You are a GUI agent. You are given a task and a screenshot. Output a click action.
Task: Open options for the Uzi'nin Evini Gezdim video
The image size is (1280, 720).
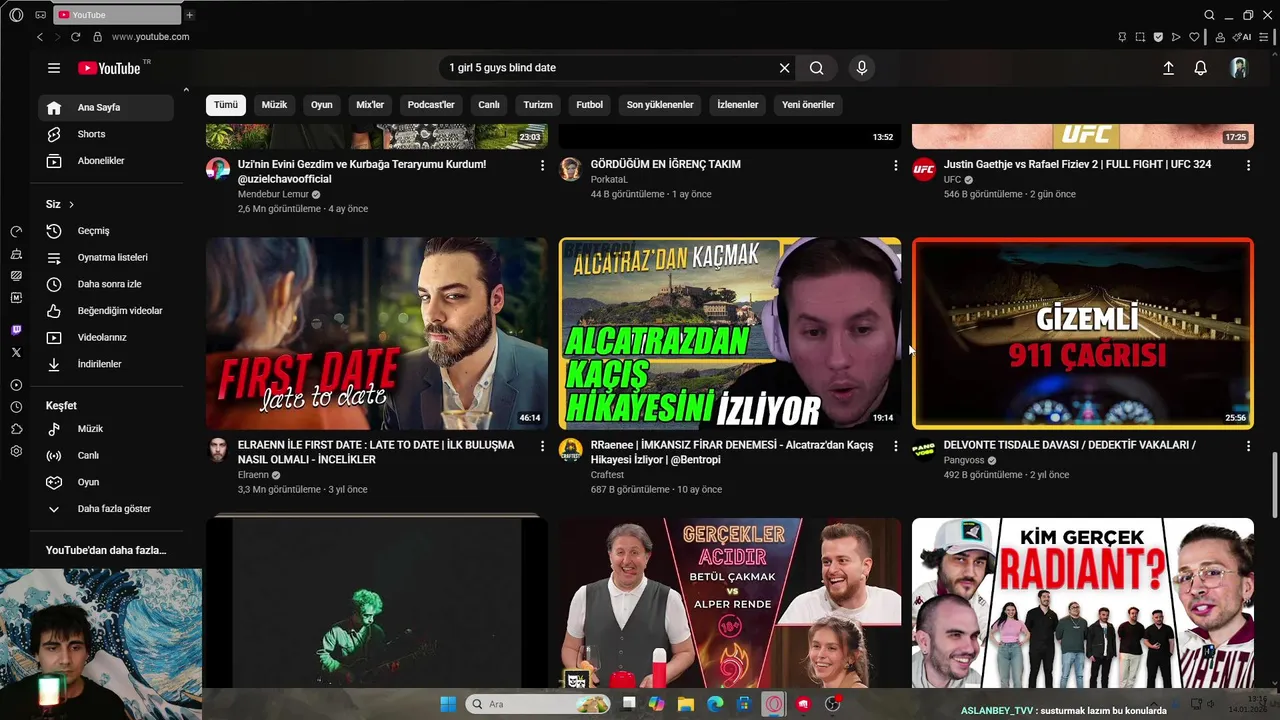pyautogui.click(x=543, y=165)
